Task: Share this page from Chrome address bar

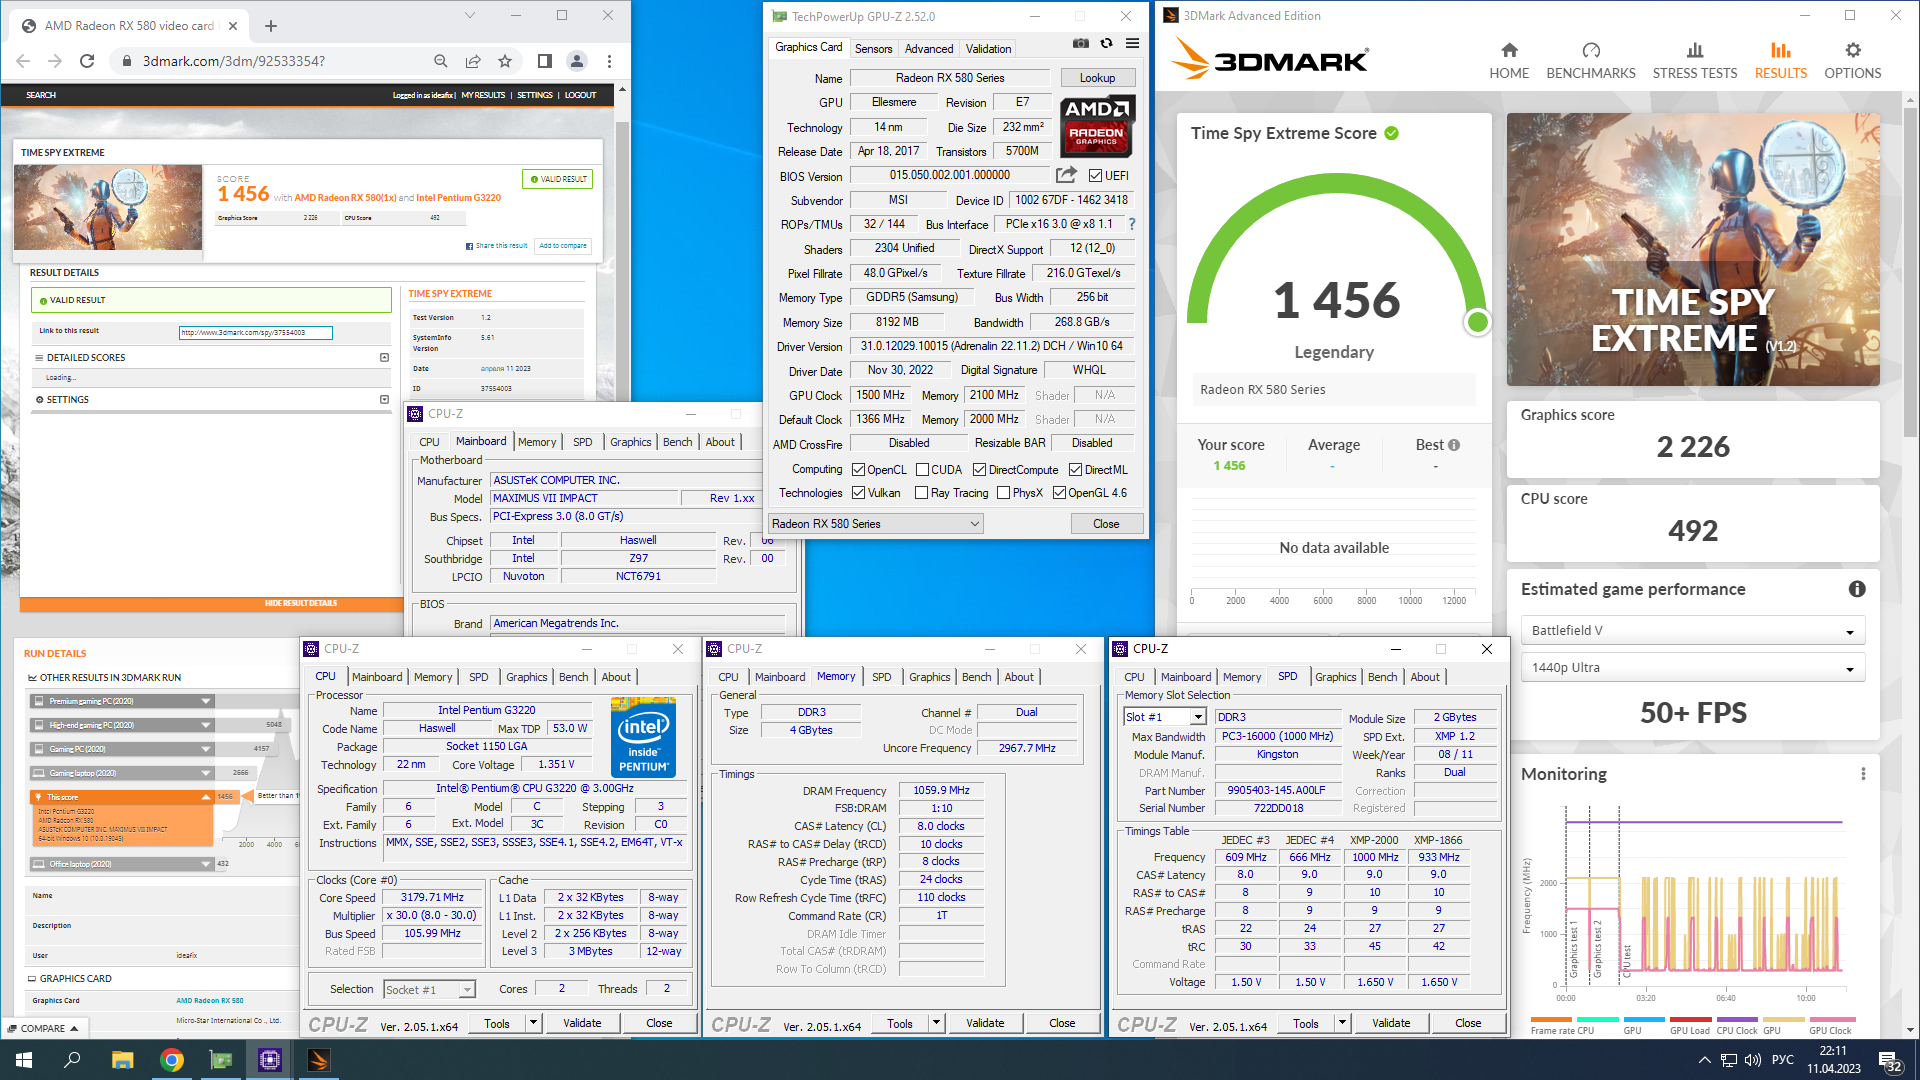Action: coord(473,61)
